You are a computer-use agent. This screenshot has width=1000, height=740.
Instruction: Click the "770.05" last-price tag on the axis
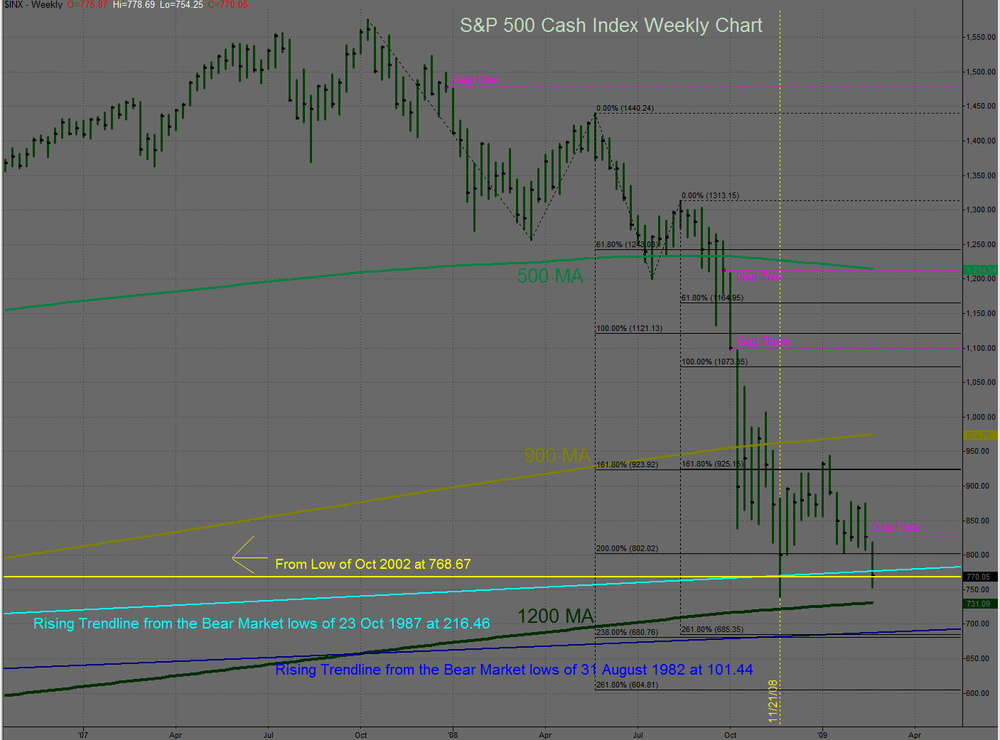coord(978,577)
